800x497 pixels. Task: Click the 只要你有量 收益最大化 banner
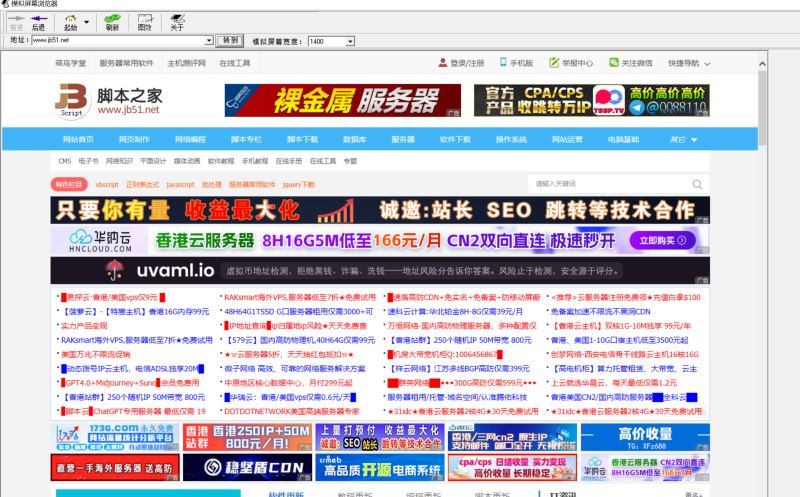(380, 210)
